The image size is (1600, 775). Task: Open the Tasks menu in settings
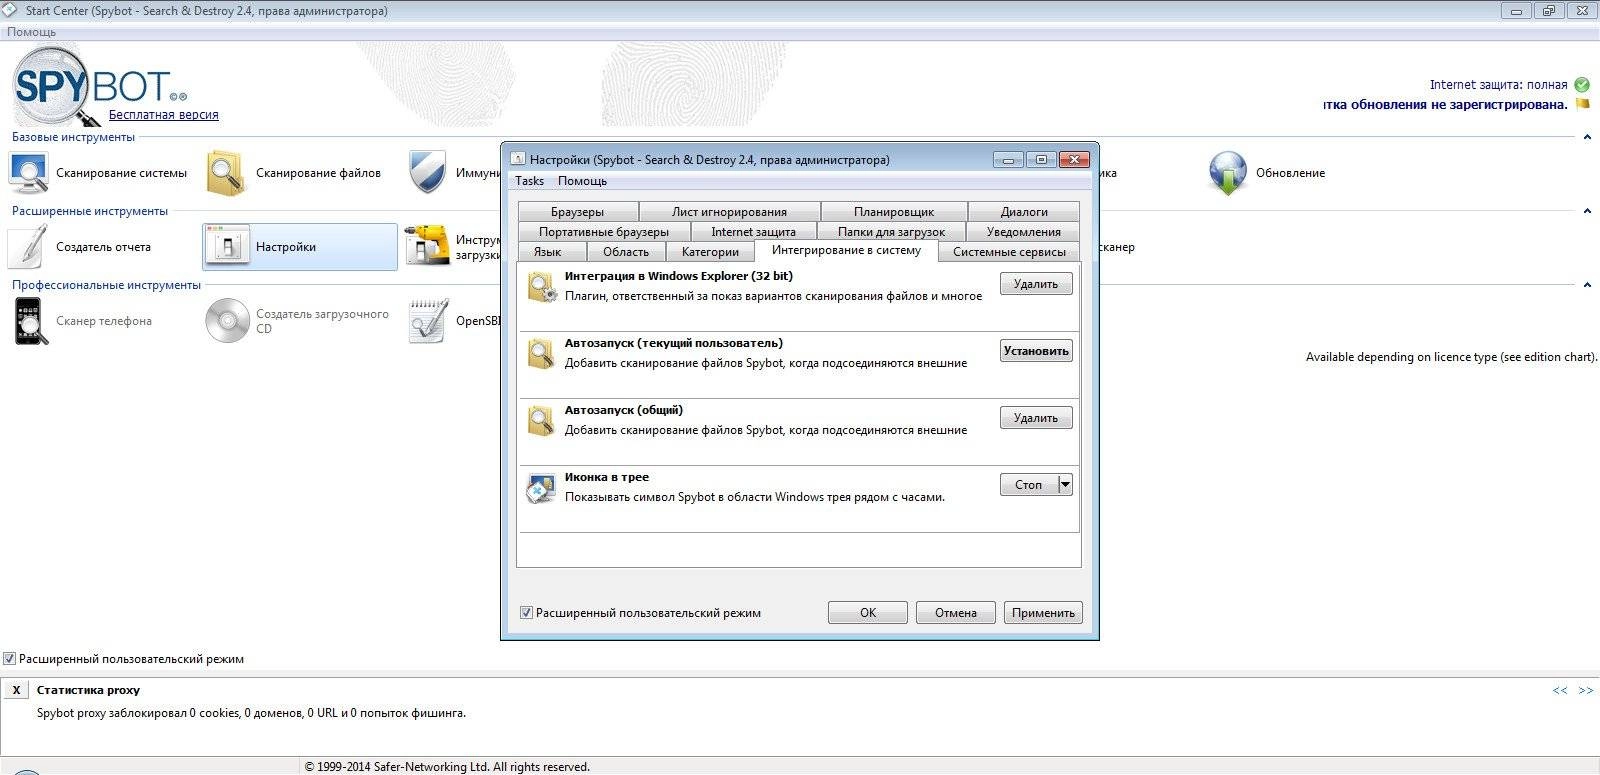tap(530, 181)
